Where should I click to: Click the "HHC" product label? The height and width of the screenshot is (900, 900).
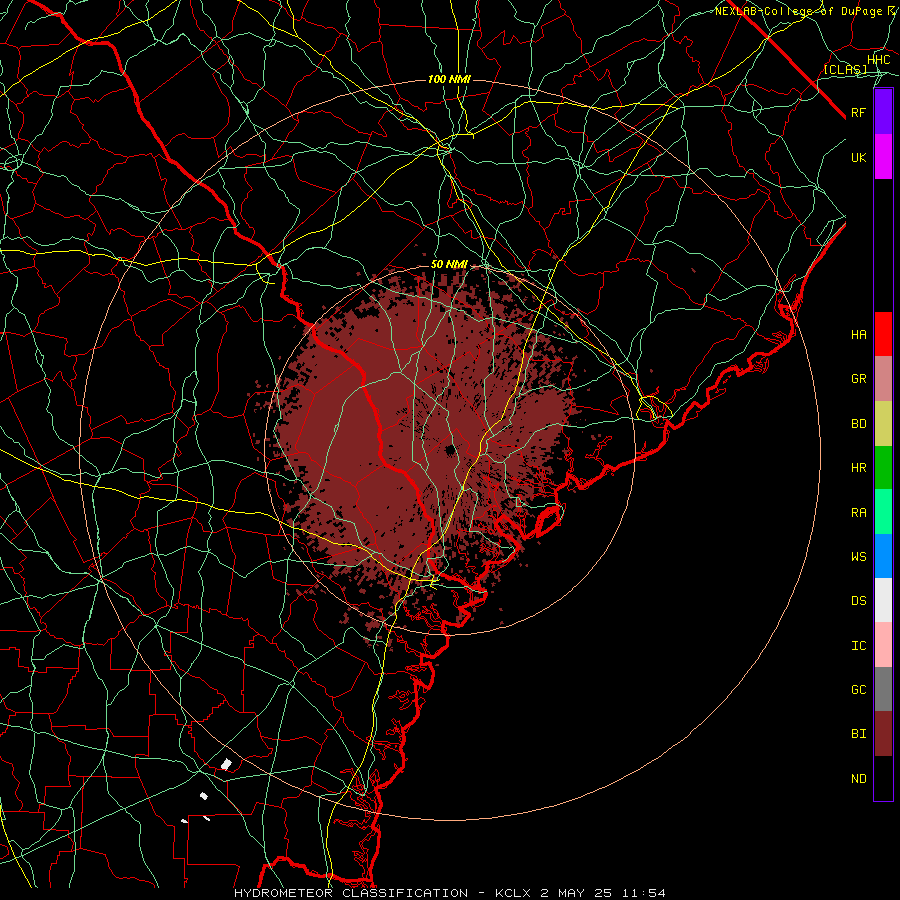[x=879, y=60]
